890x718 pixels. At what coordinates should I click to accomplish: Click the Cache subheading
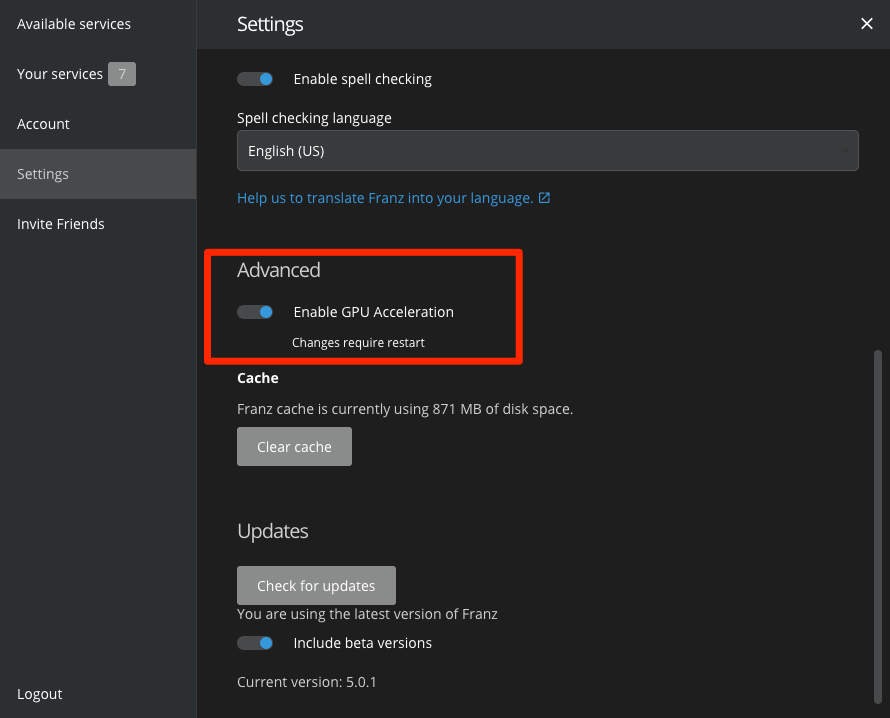click(258, 378)
